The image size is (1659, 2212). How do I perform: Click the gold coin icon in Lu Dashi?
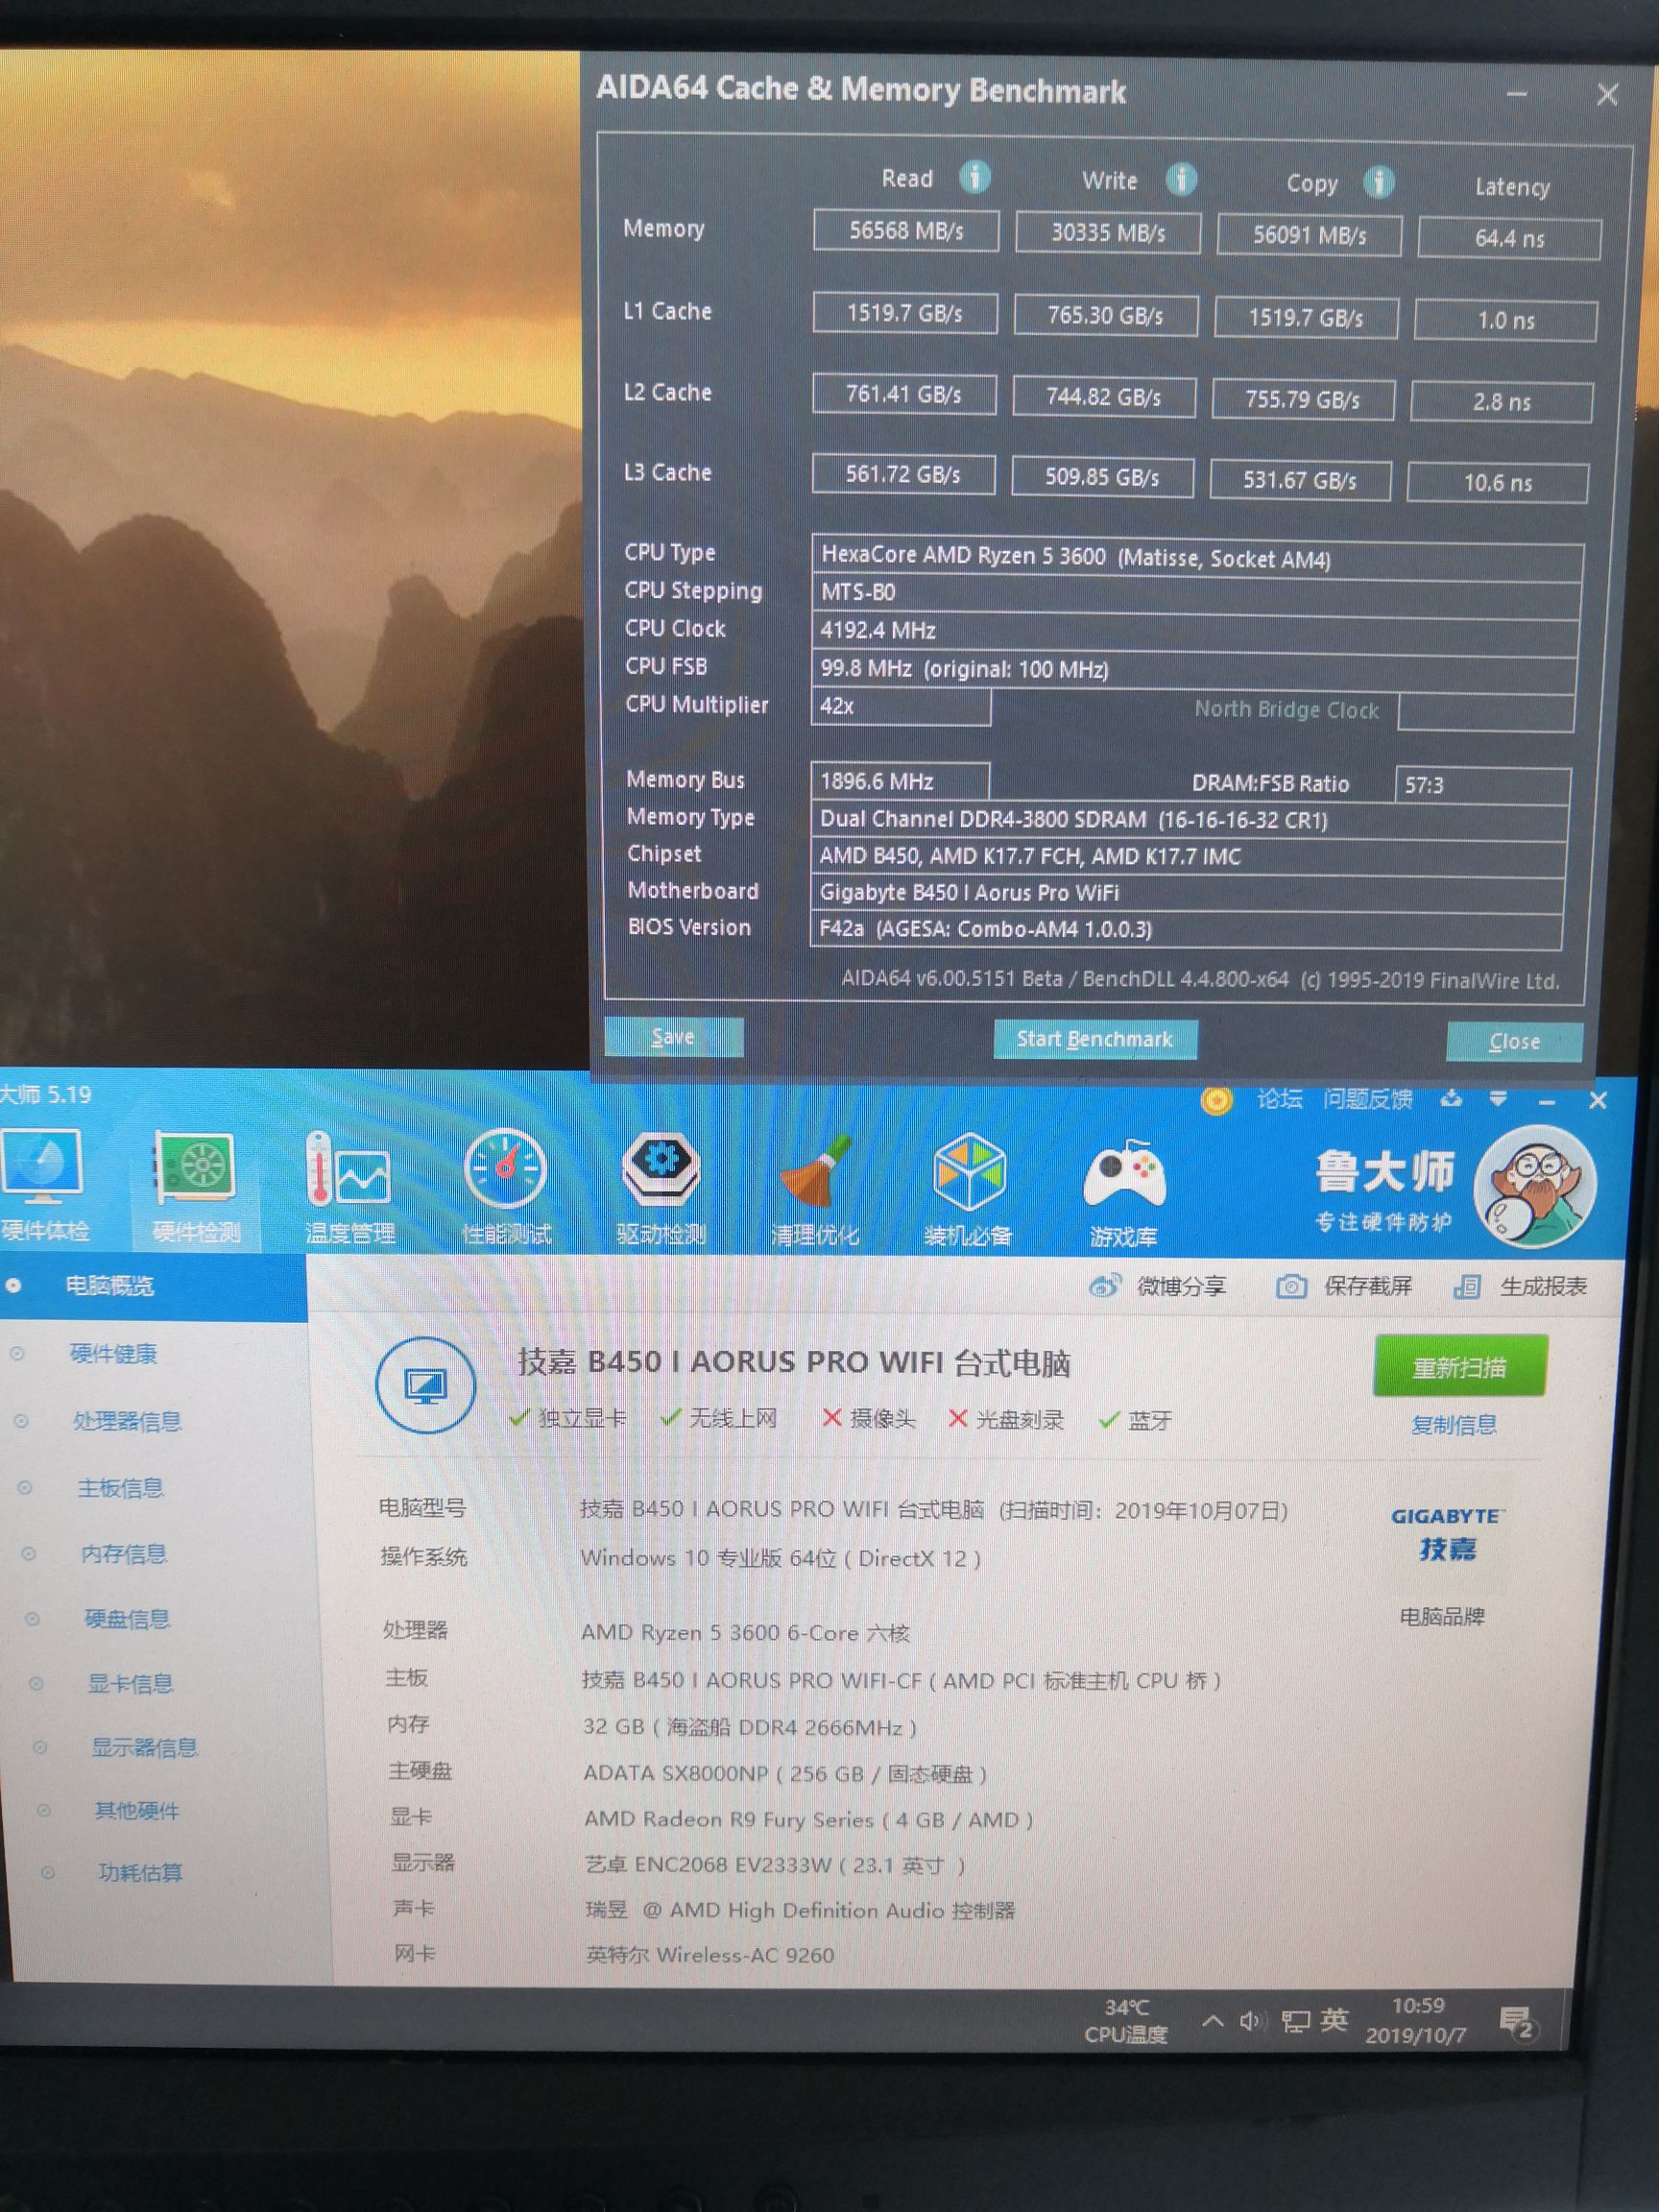[x=1216, y=1101]
